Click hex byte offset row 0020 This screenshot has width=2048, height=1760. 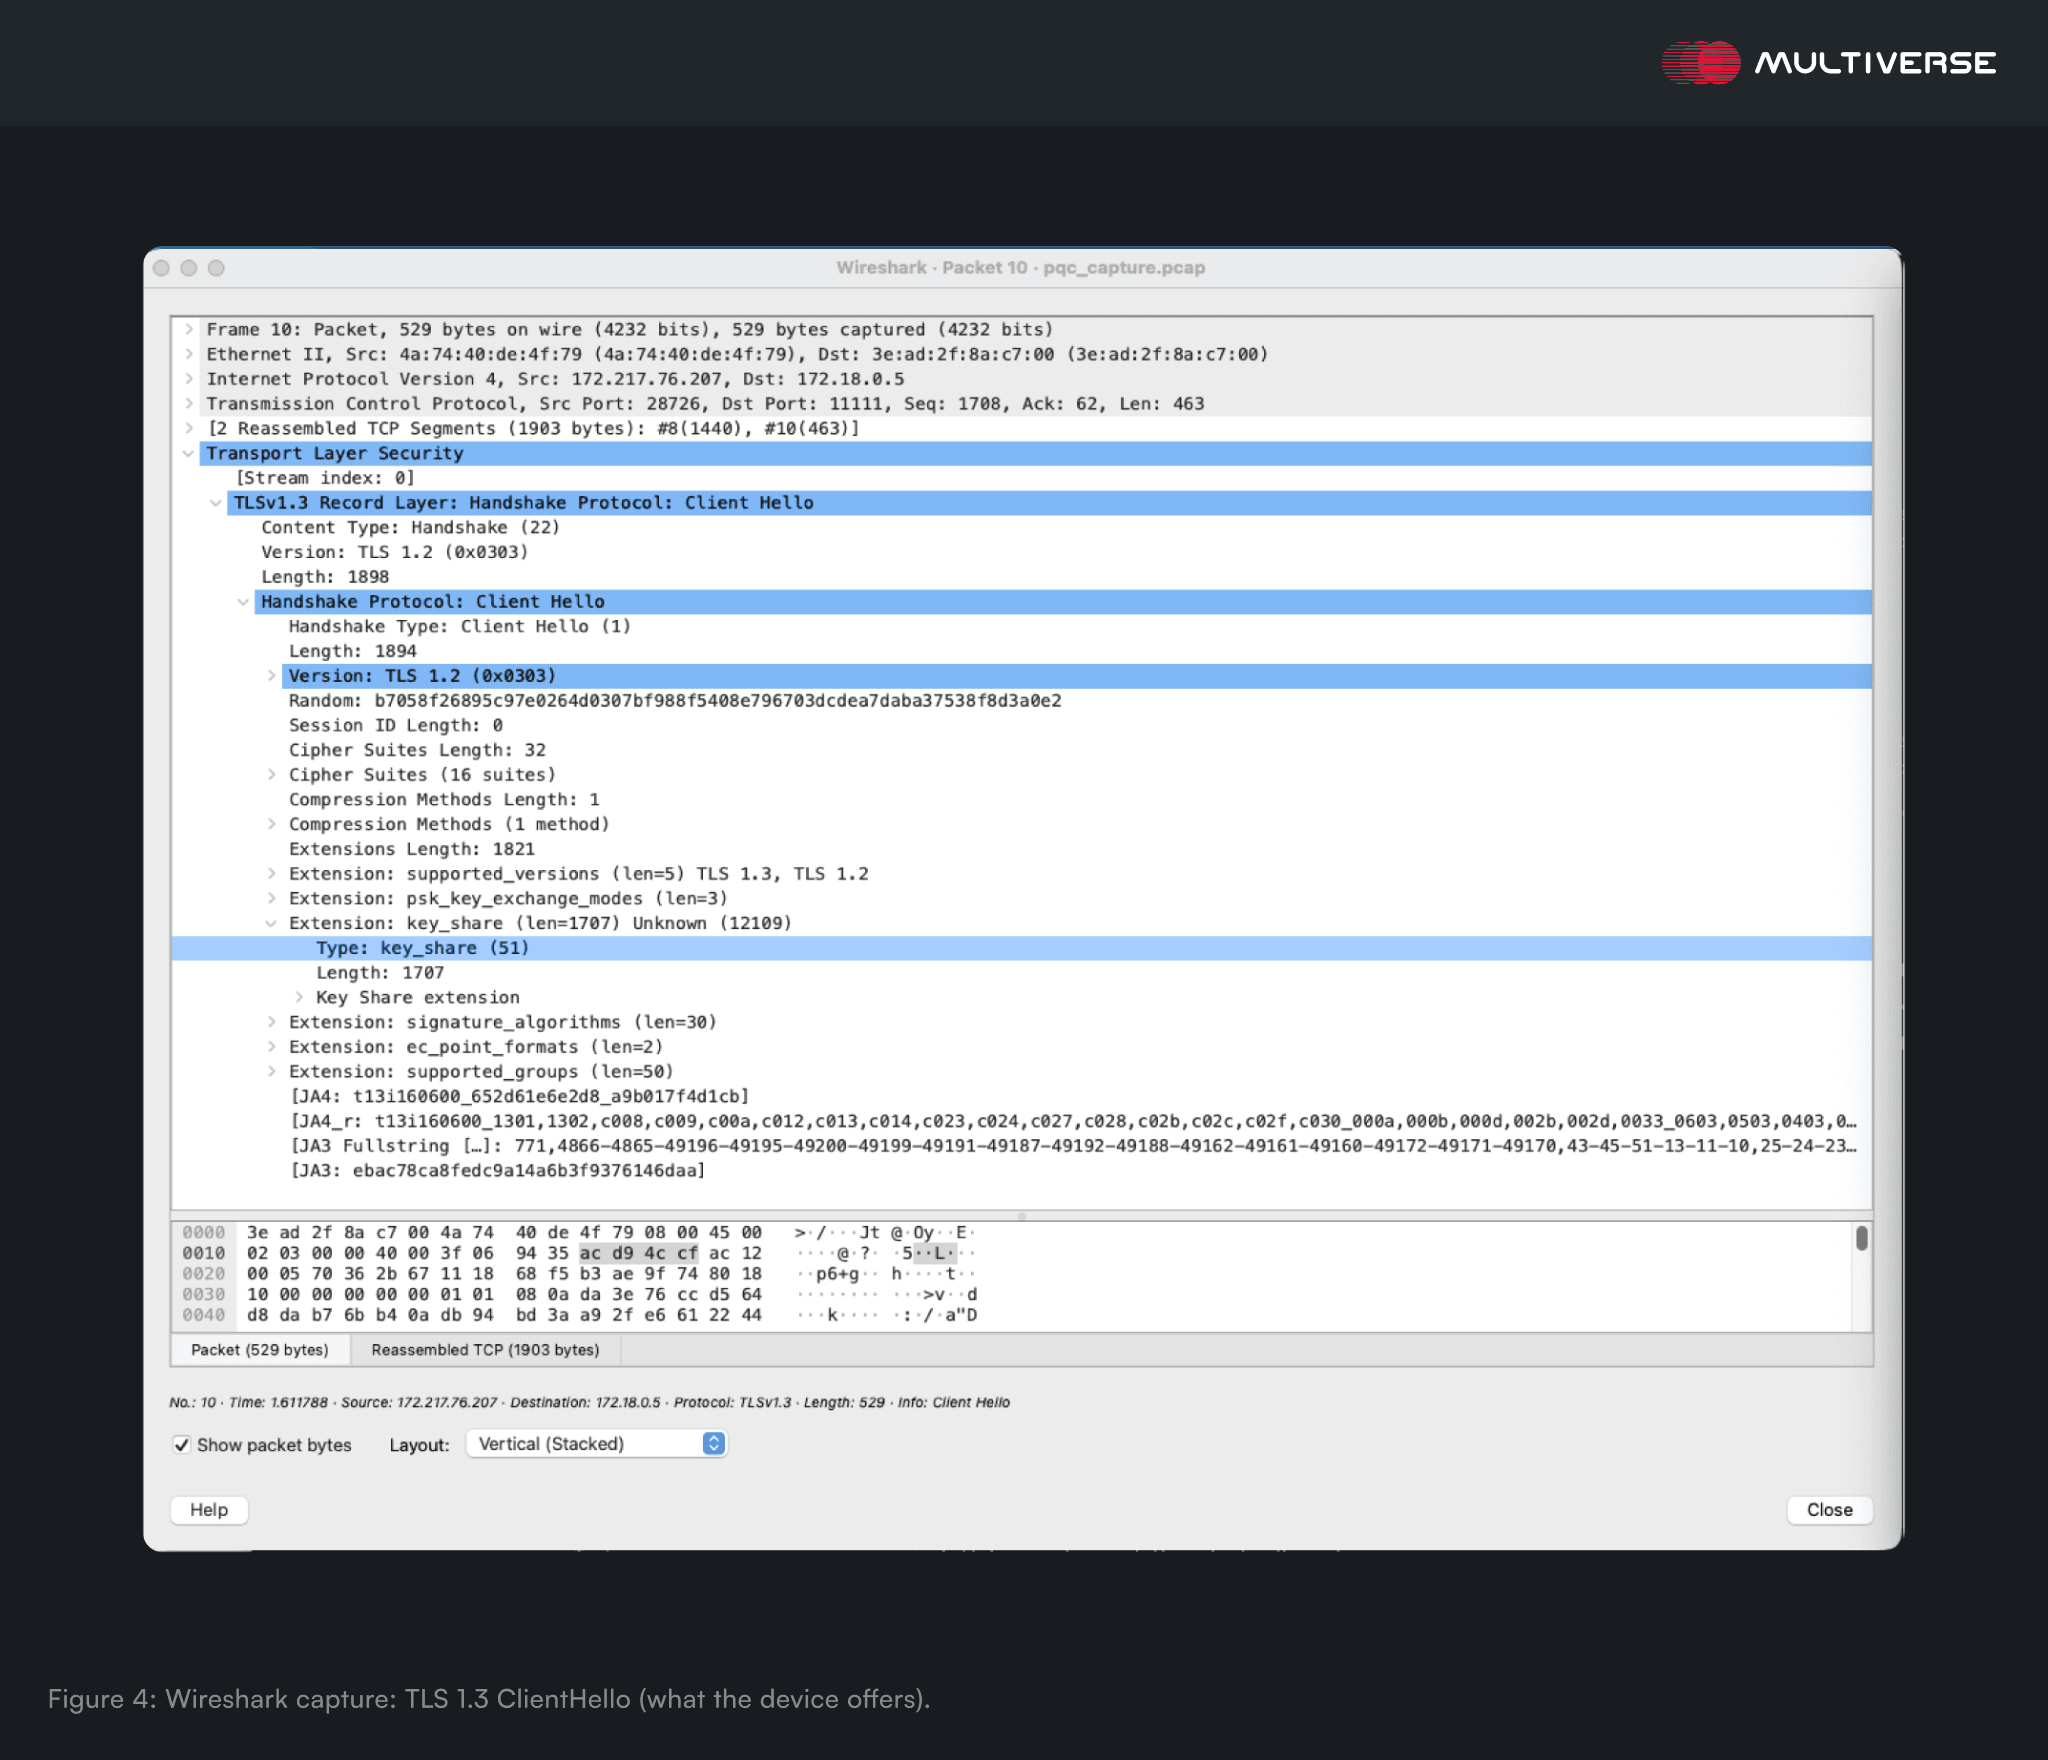point(204,1274)
